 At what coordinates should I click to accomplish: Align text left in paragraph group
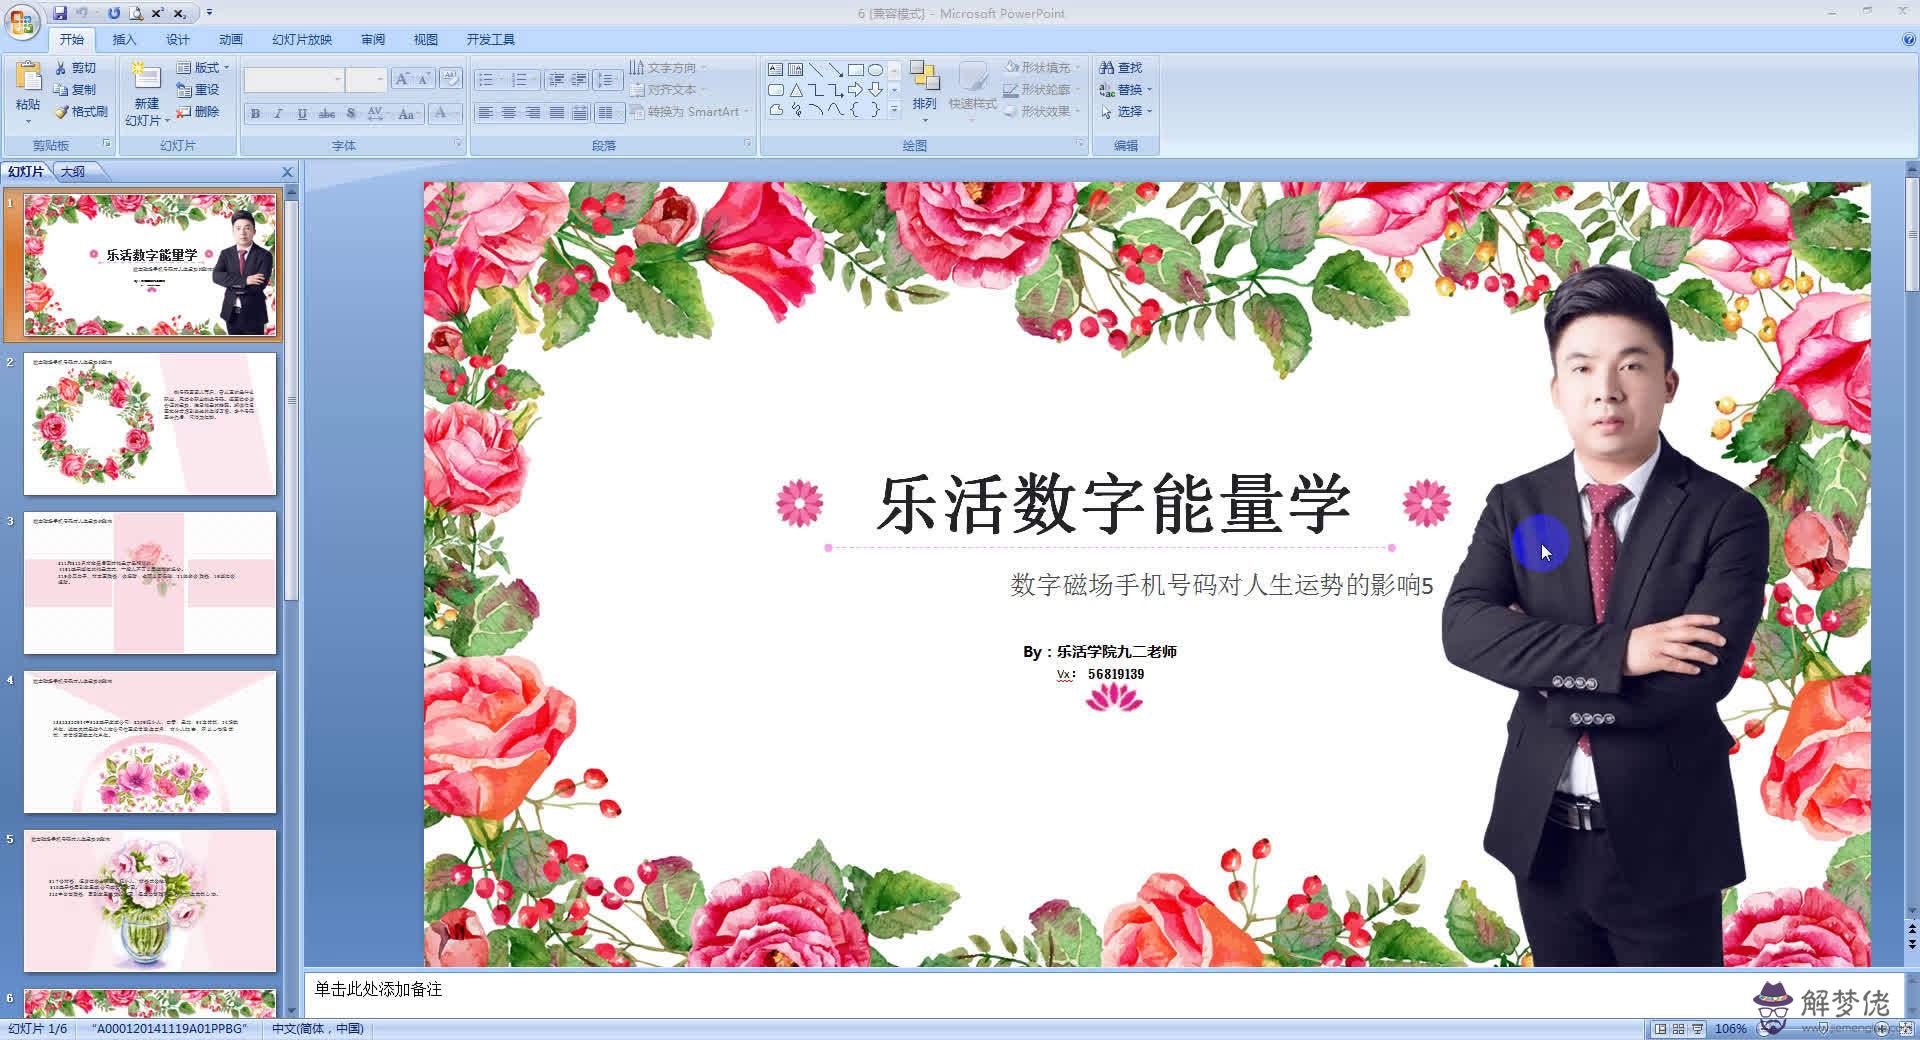(485, 113)
